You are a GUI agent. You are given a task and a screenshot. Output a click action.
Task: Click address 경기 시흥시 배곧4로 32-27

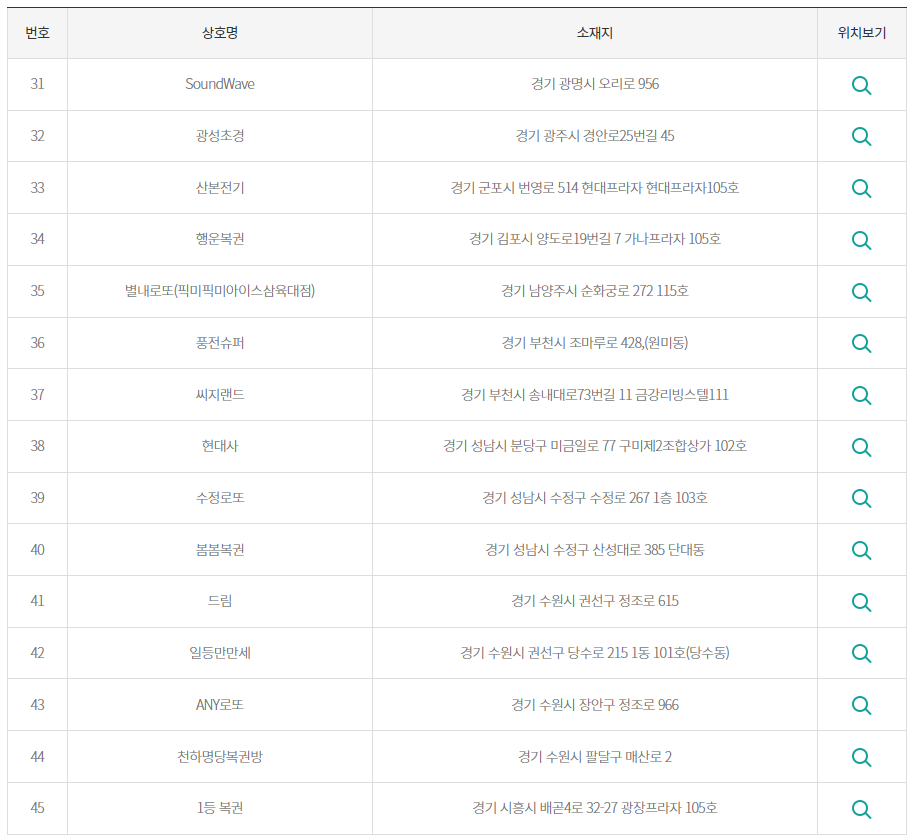[544, 807]
